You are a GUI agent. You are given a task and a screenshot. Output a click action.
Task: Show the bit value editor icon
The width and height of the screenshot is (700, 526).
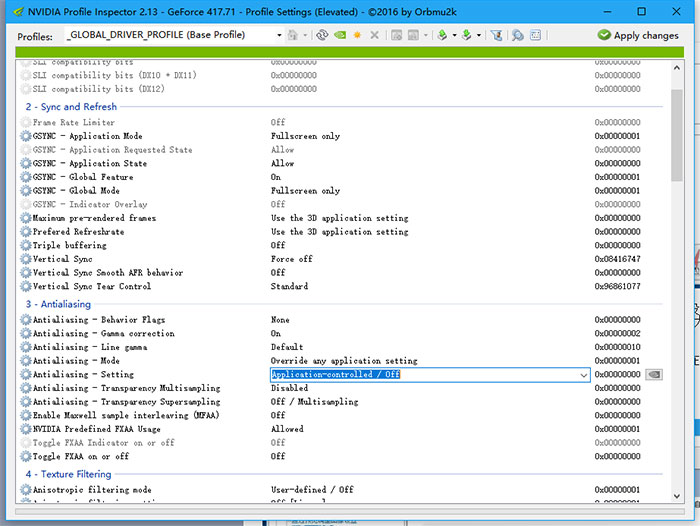coord(536,35)
